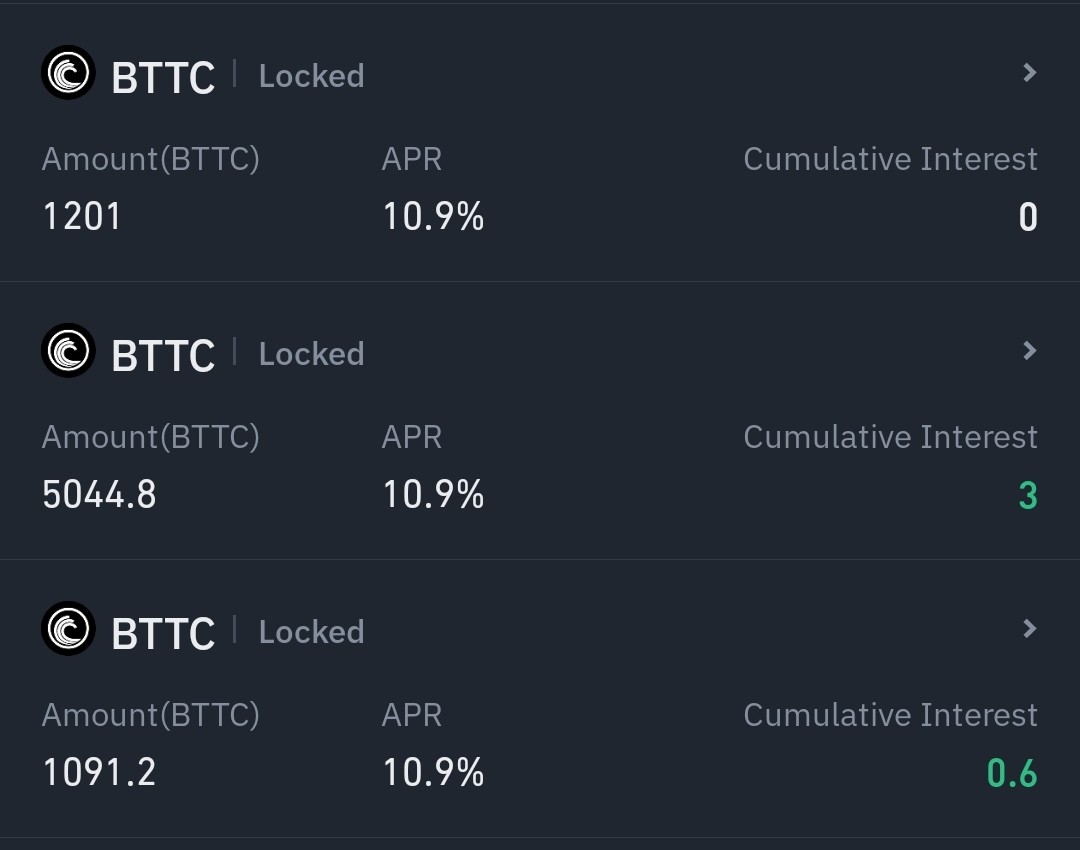Viewport: 1080px width, 850px height.
Task: Click the BTTC coin icon for 5044.8 entry
Action: pyautogui.click(x=68, y=351)
